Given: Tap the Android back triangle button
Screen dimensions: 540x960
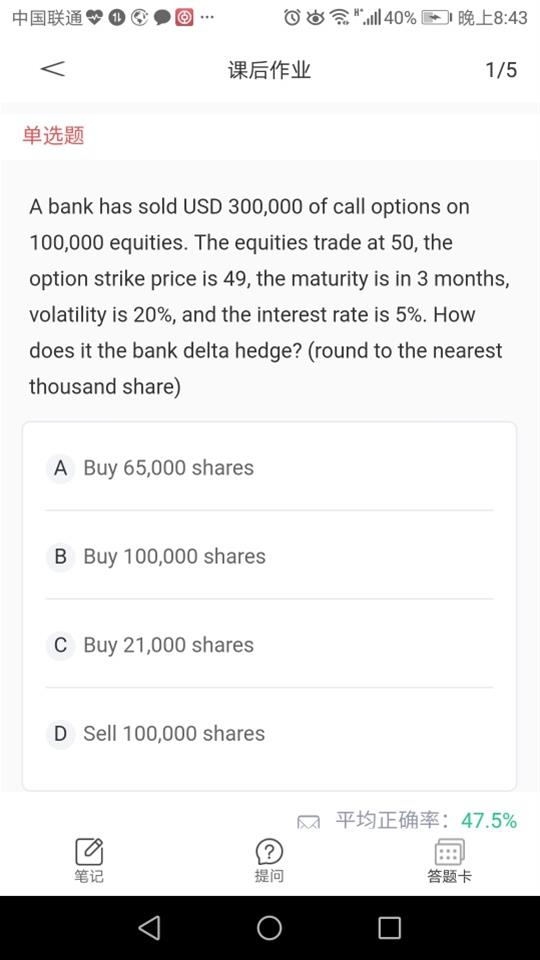Looking at the screenshot, I should pos(150,928).
